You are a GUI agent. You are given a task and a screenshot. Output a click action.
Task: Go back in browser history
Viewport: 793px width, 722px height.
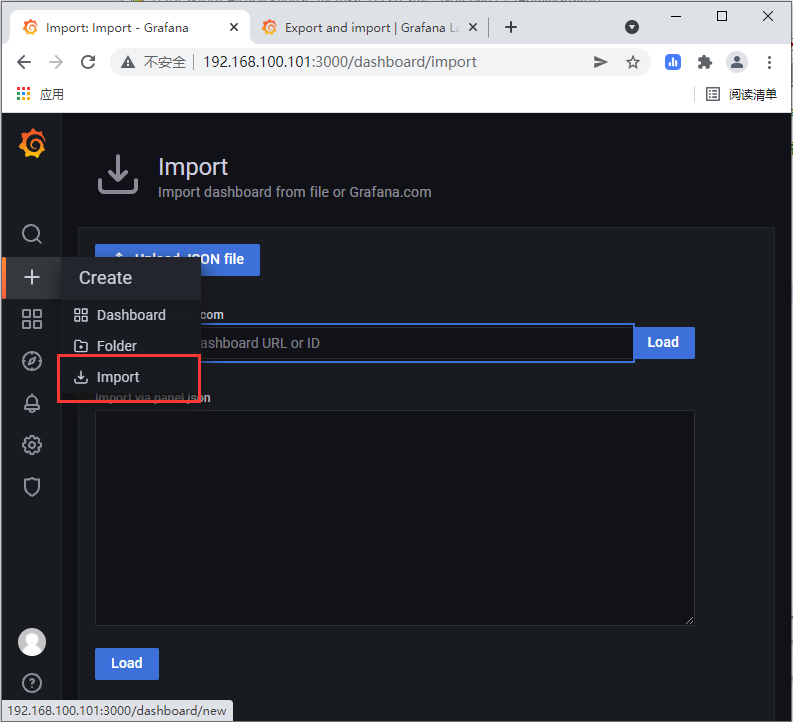click(x=24, y=62)
